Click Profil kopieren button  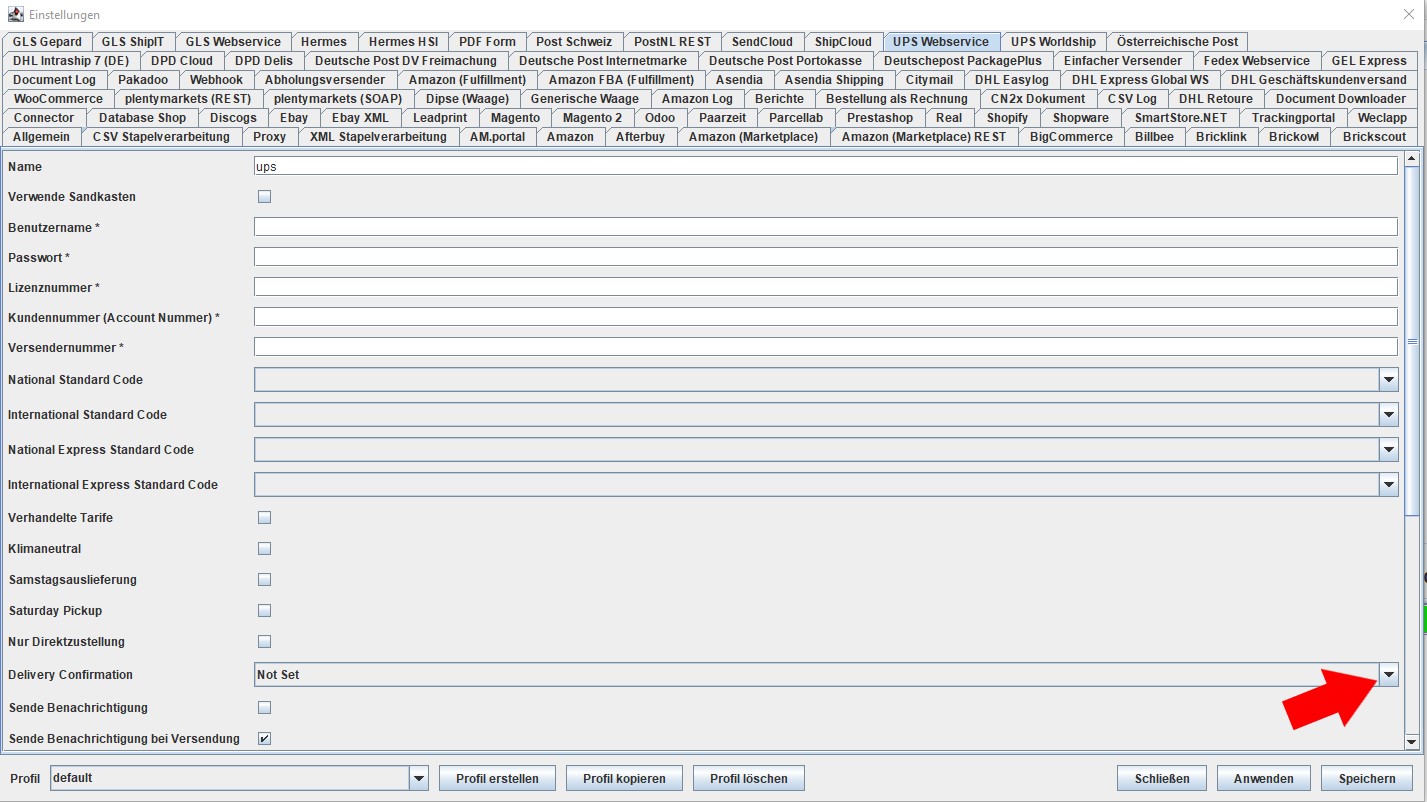tap(624, 778)
